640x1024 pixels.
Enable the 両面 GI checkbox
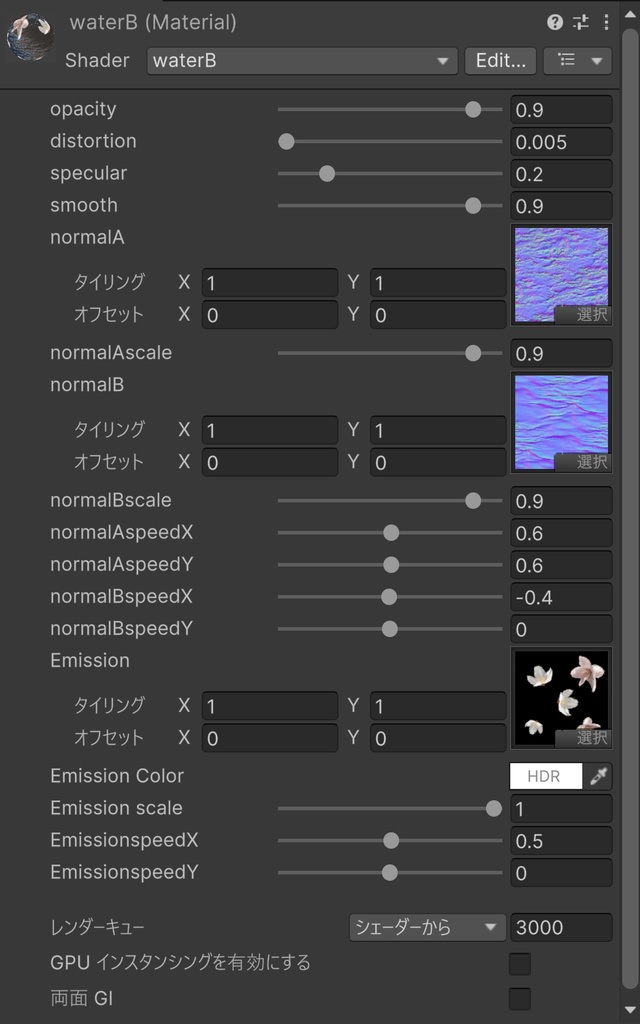[518, 998]
